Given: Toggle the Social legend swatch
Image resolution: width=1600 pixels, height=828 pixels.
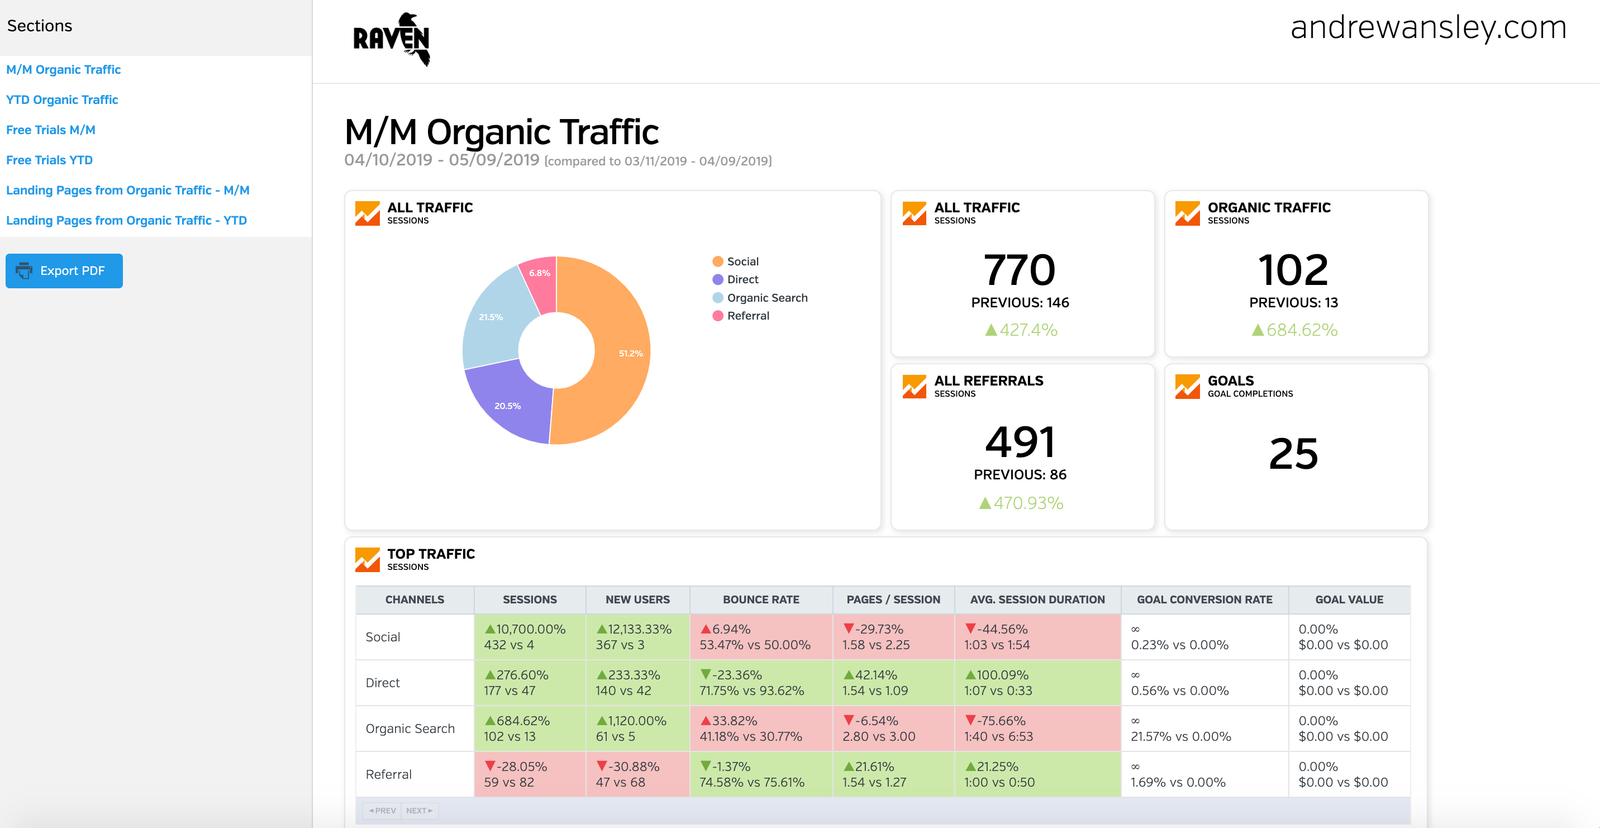Looking at the screenshot, I should pos(718,262).
